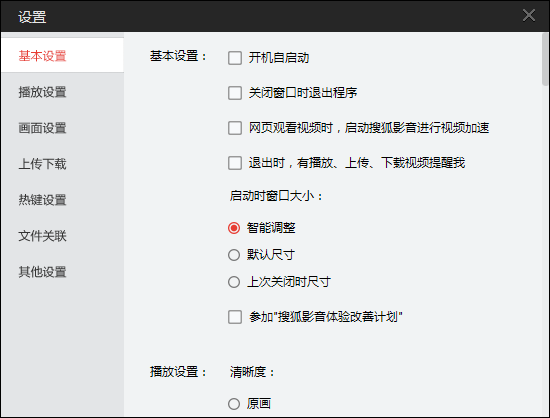
Task: Tick 参加搜狐影音体验改善计划 checkbox
Action: pyautogui.click(x=235, y=317)
